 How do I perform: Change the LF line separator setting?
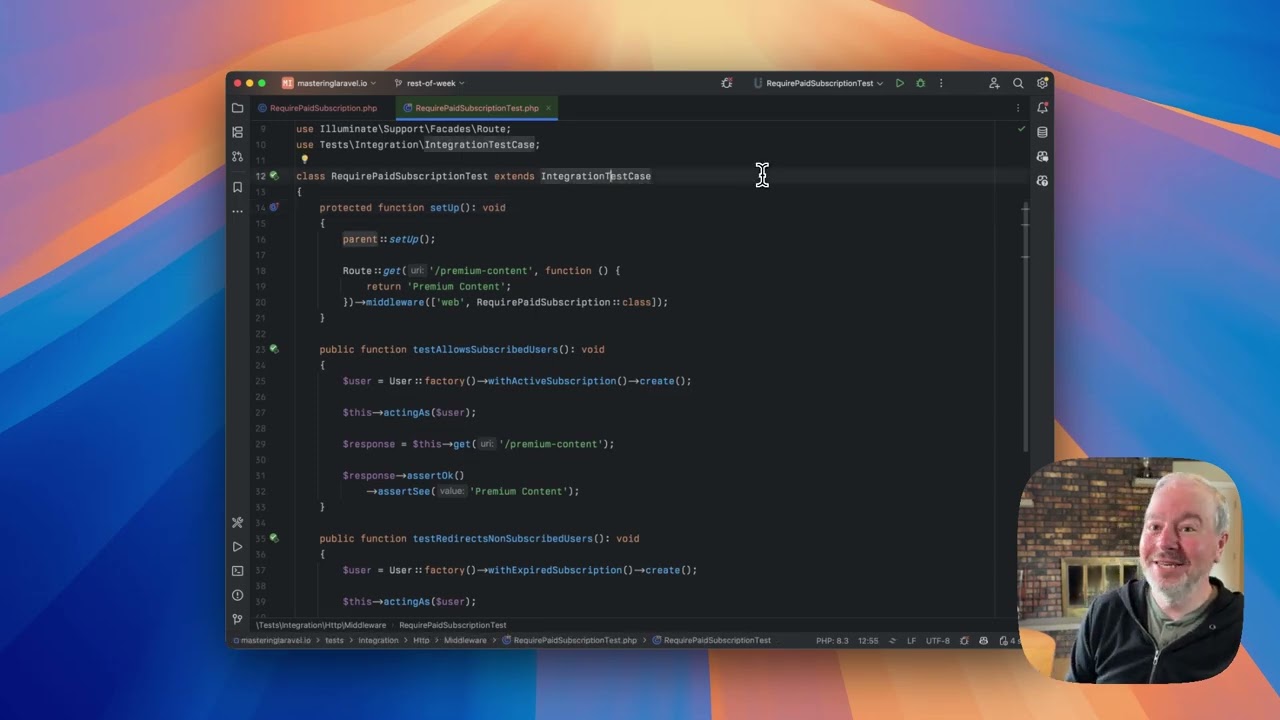(x=911, y=640)
